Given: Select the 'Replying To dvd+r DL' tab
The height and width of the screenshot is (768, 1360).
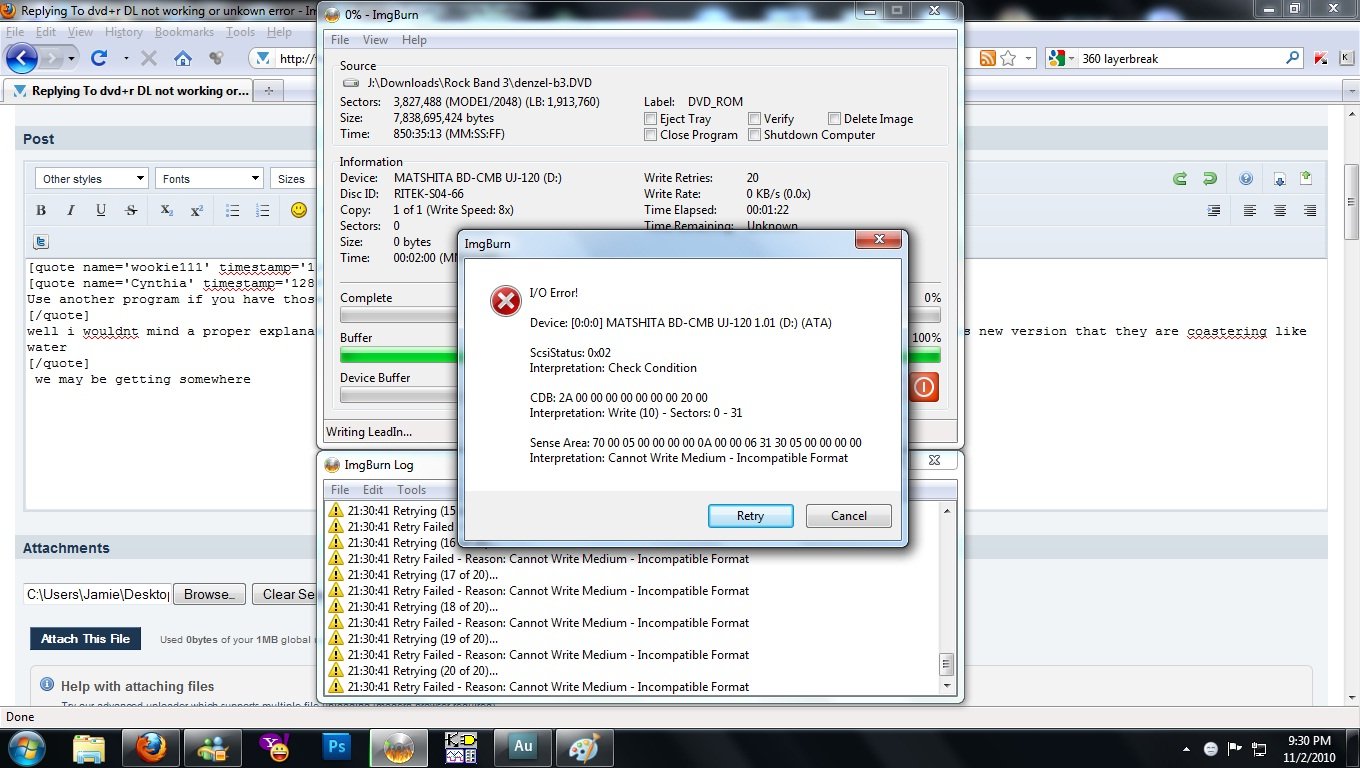Looking at the screenshot, I should [129, 91].
